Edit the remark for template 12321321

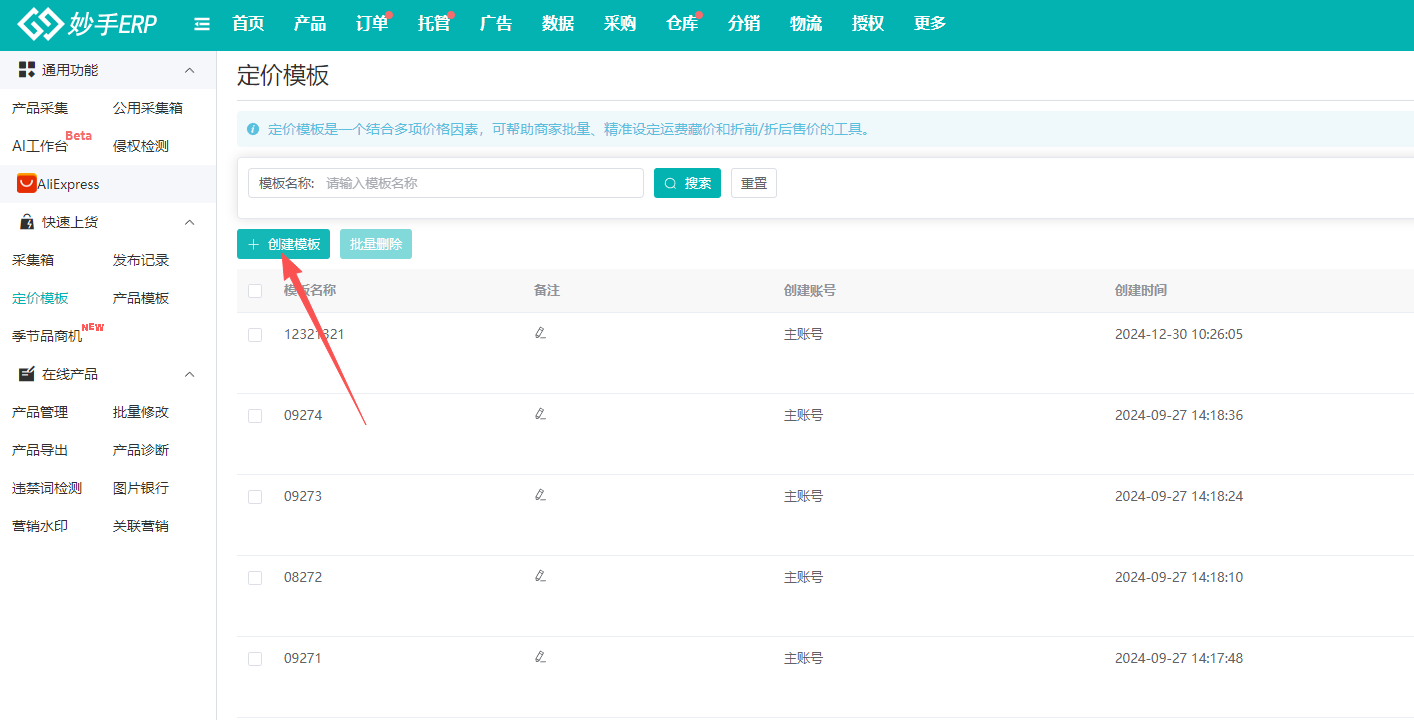click(541, 333)
